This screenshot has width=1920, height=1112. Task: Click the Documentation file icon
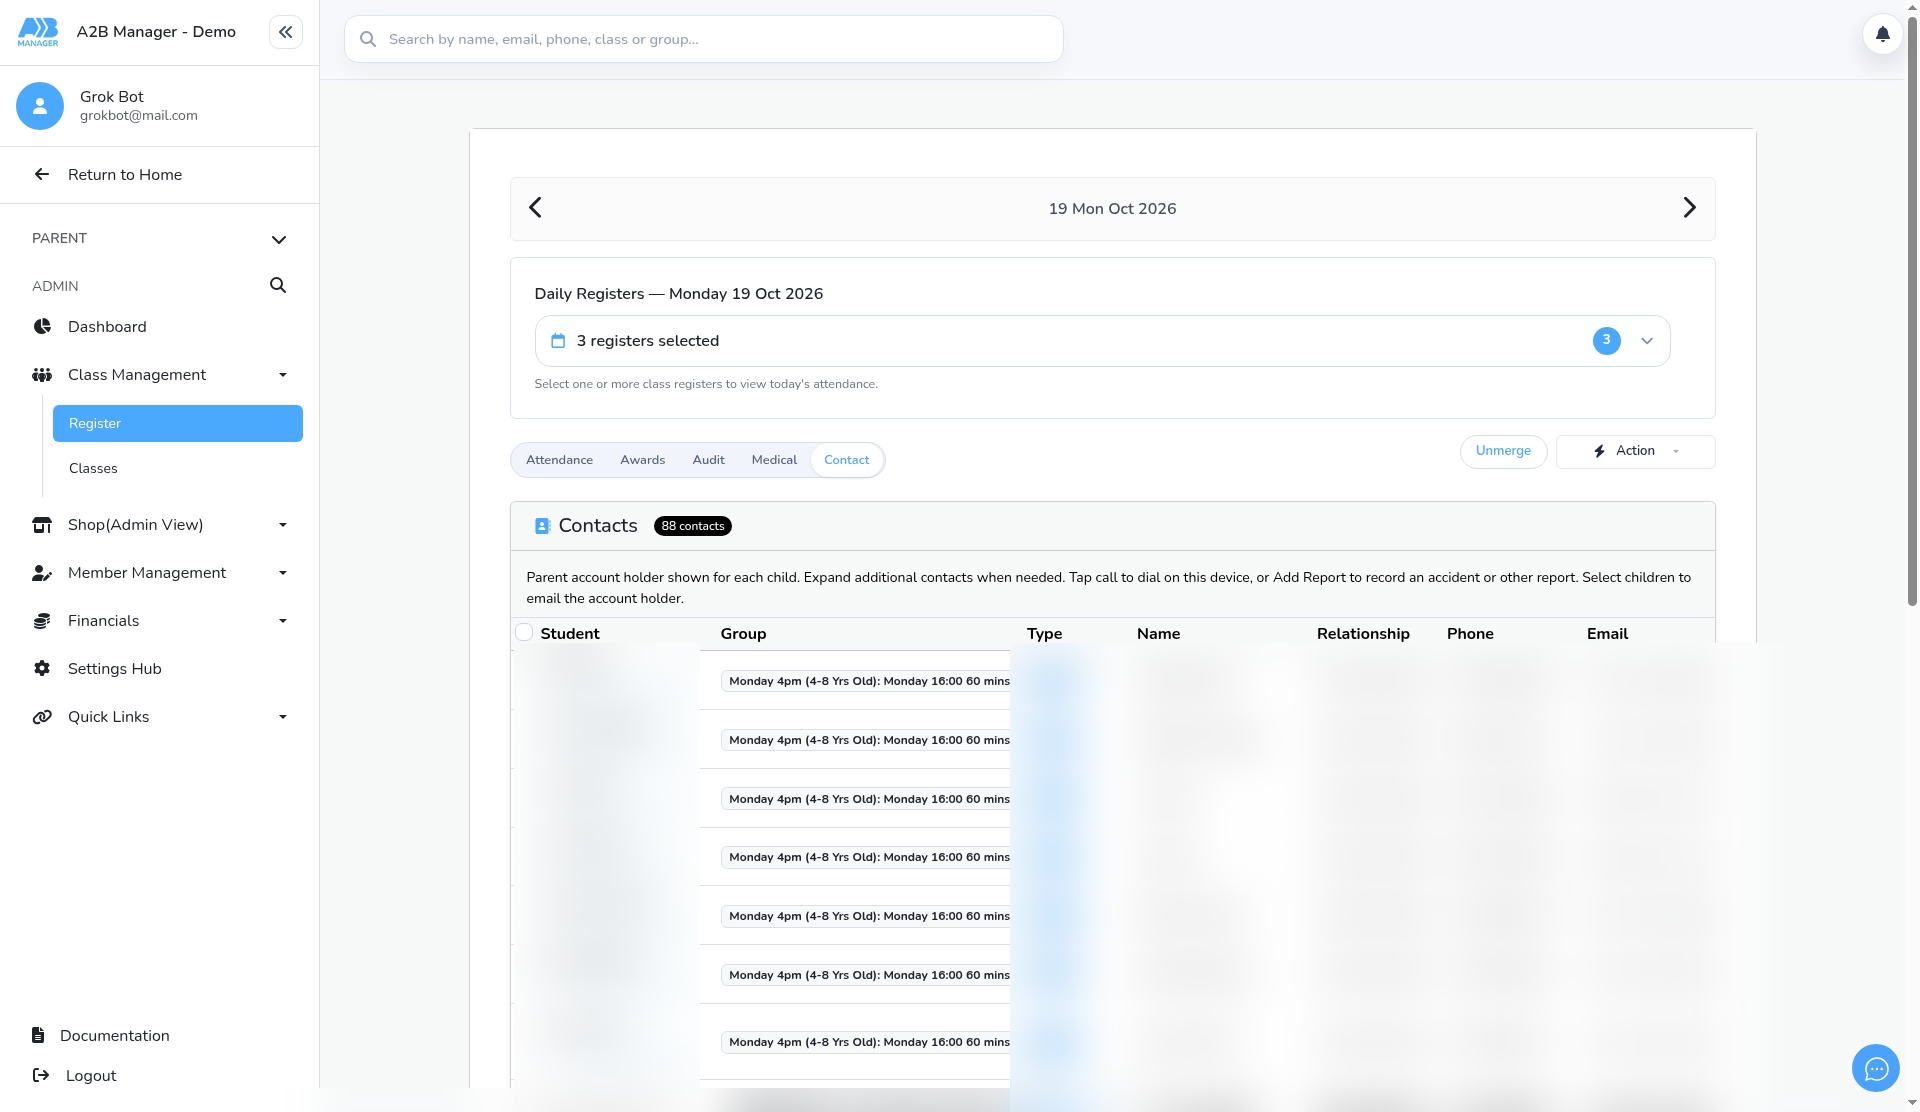(38, 1035)
